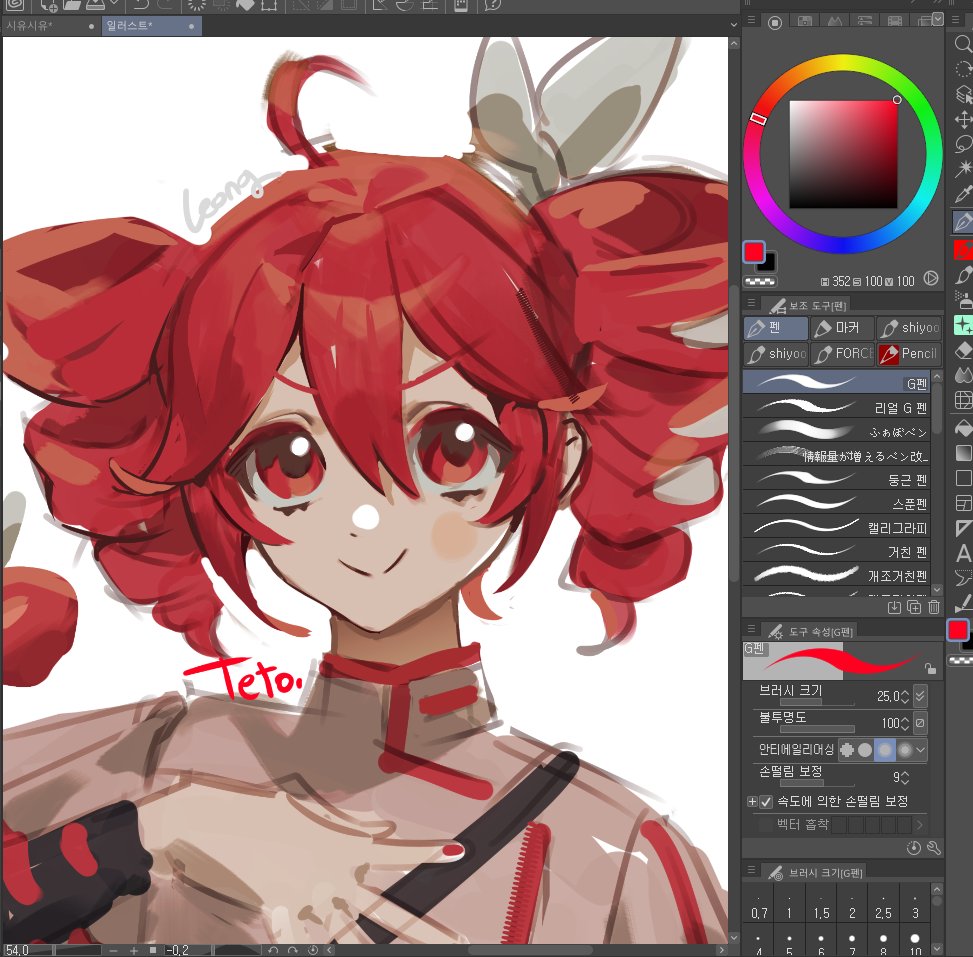Click the rotate-left icon in status bar
The height and width of the screenshot is (957, 973).
pyautogui.click(x=273, y=950)
